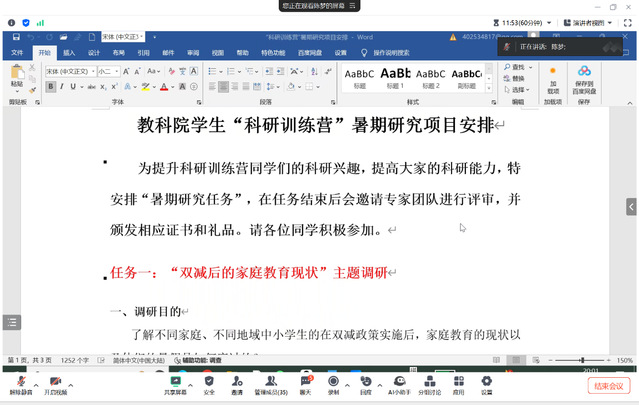Toggle Underline formatting
This screenshot has height=405, width=639.
[x=72, y=86]
